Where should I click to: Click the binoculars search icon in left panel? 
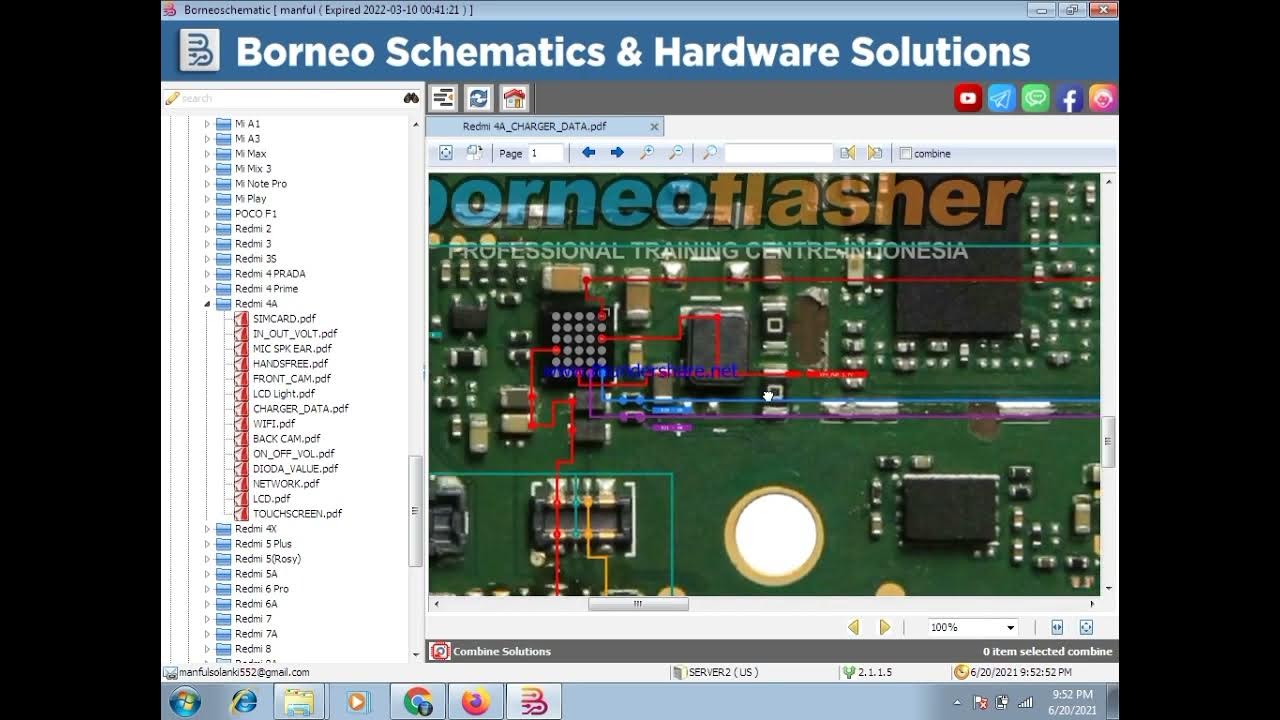tap(411, 98)
